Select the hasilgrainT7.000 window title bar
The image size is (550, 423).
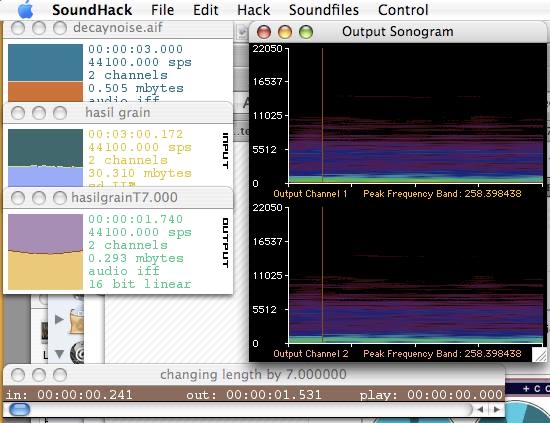coord(118,197)
